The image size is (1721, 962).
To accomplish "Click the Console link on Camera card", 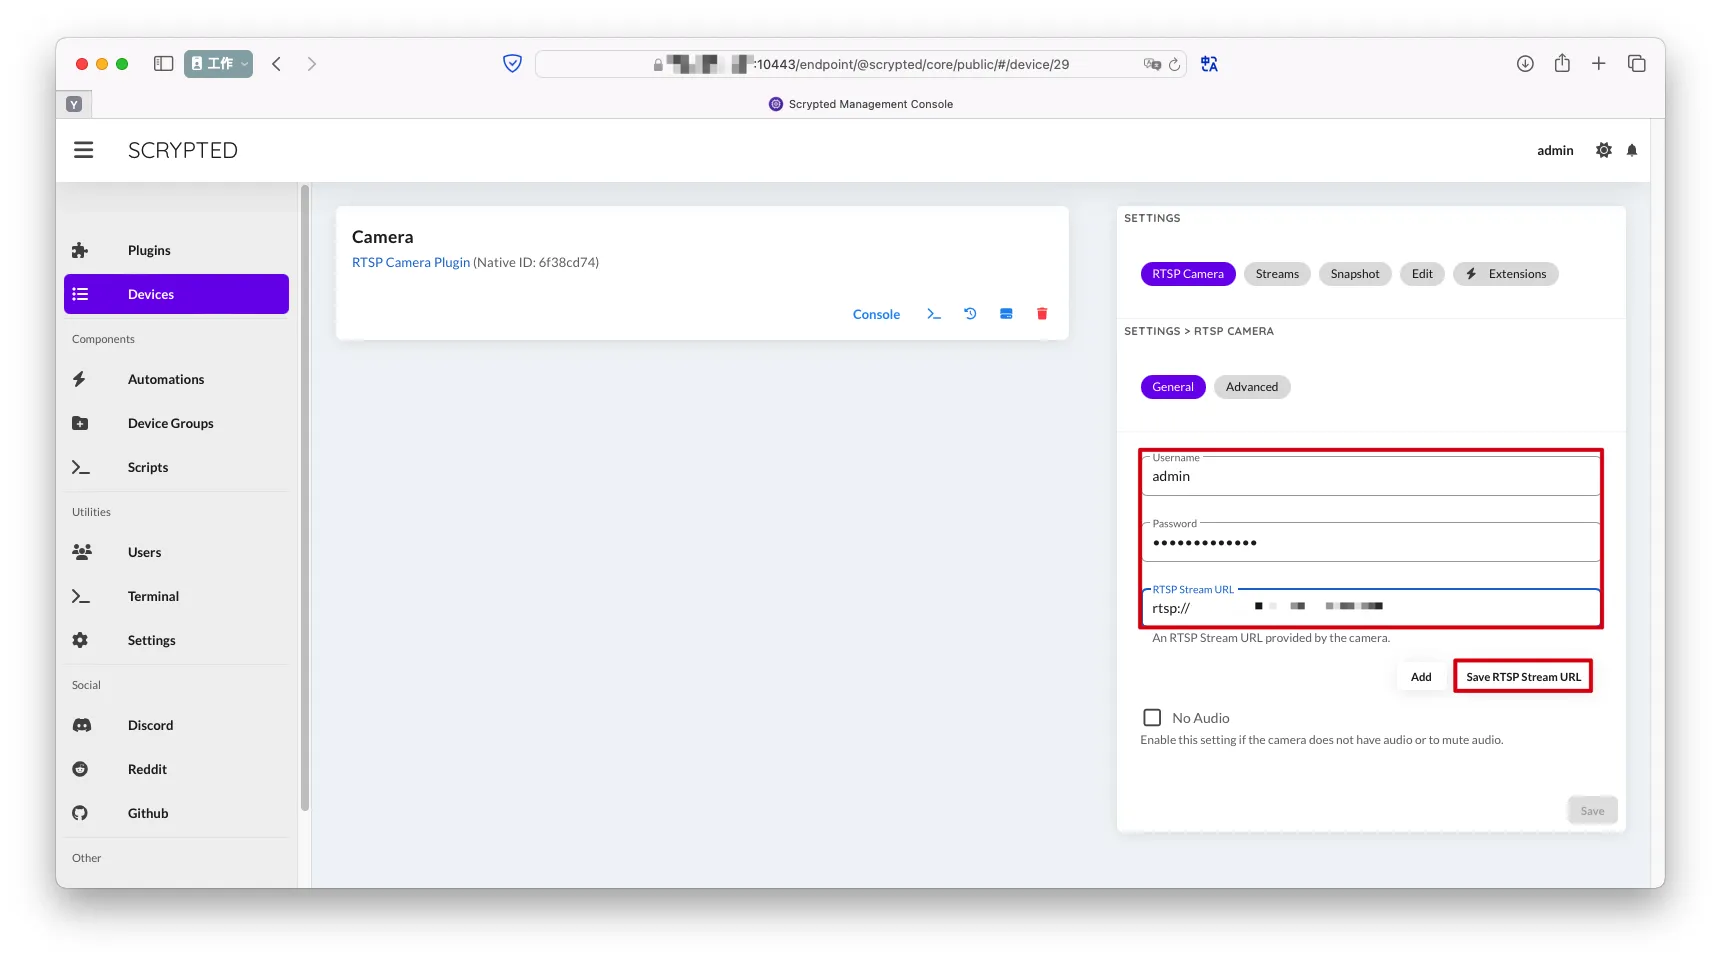I will click(x=876, y=314).
